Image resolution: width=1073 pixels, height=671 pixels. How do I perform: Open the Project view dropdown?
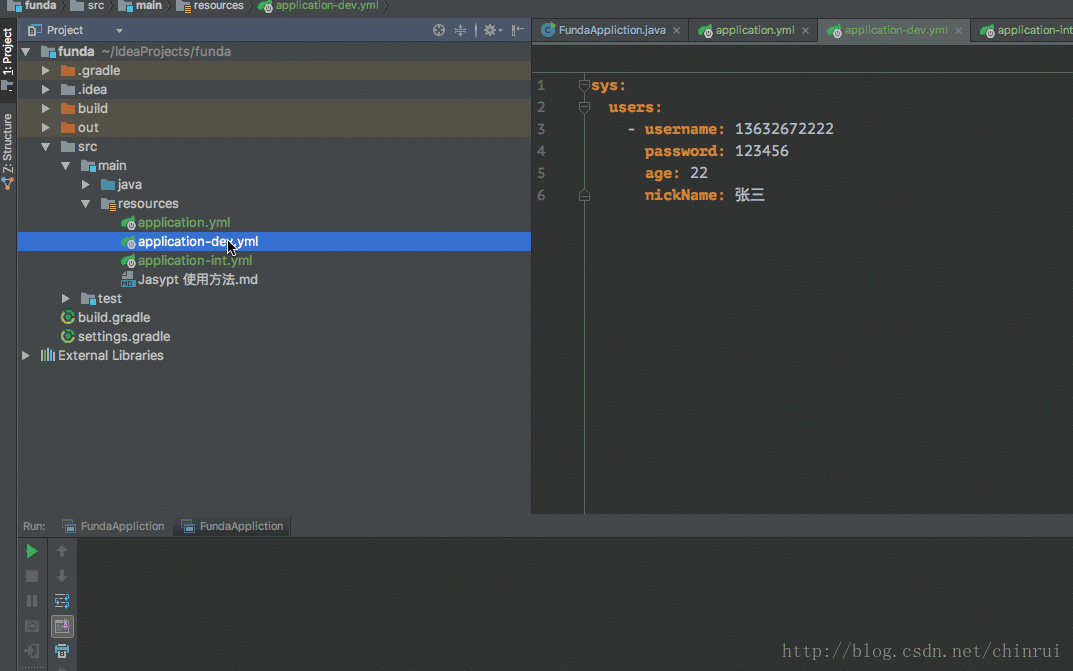[119, 31]
